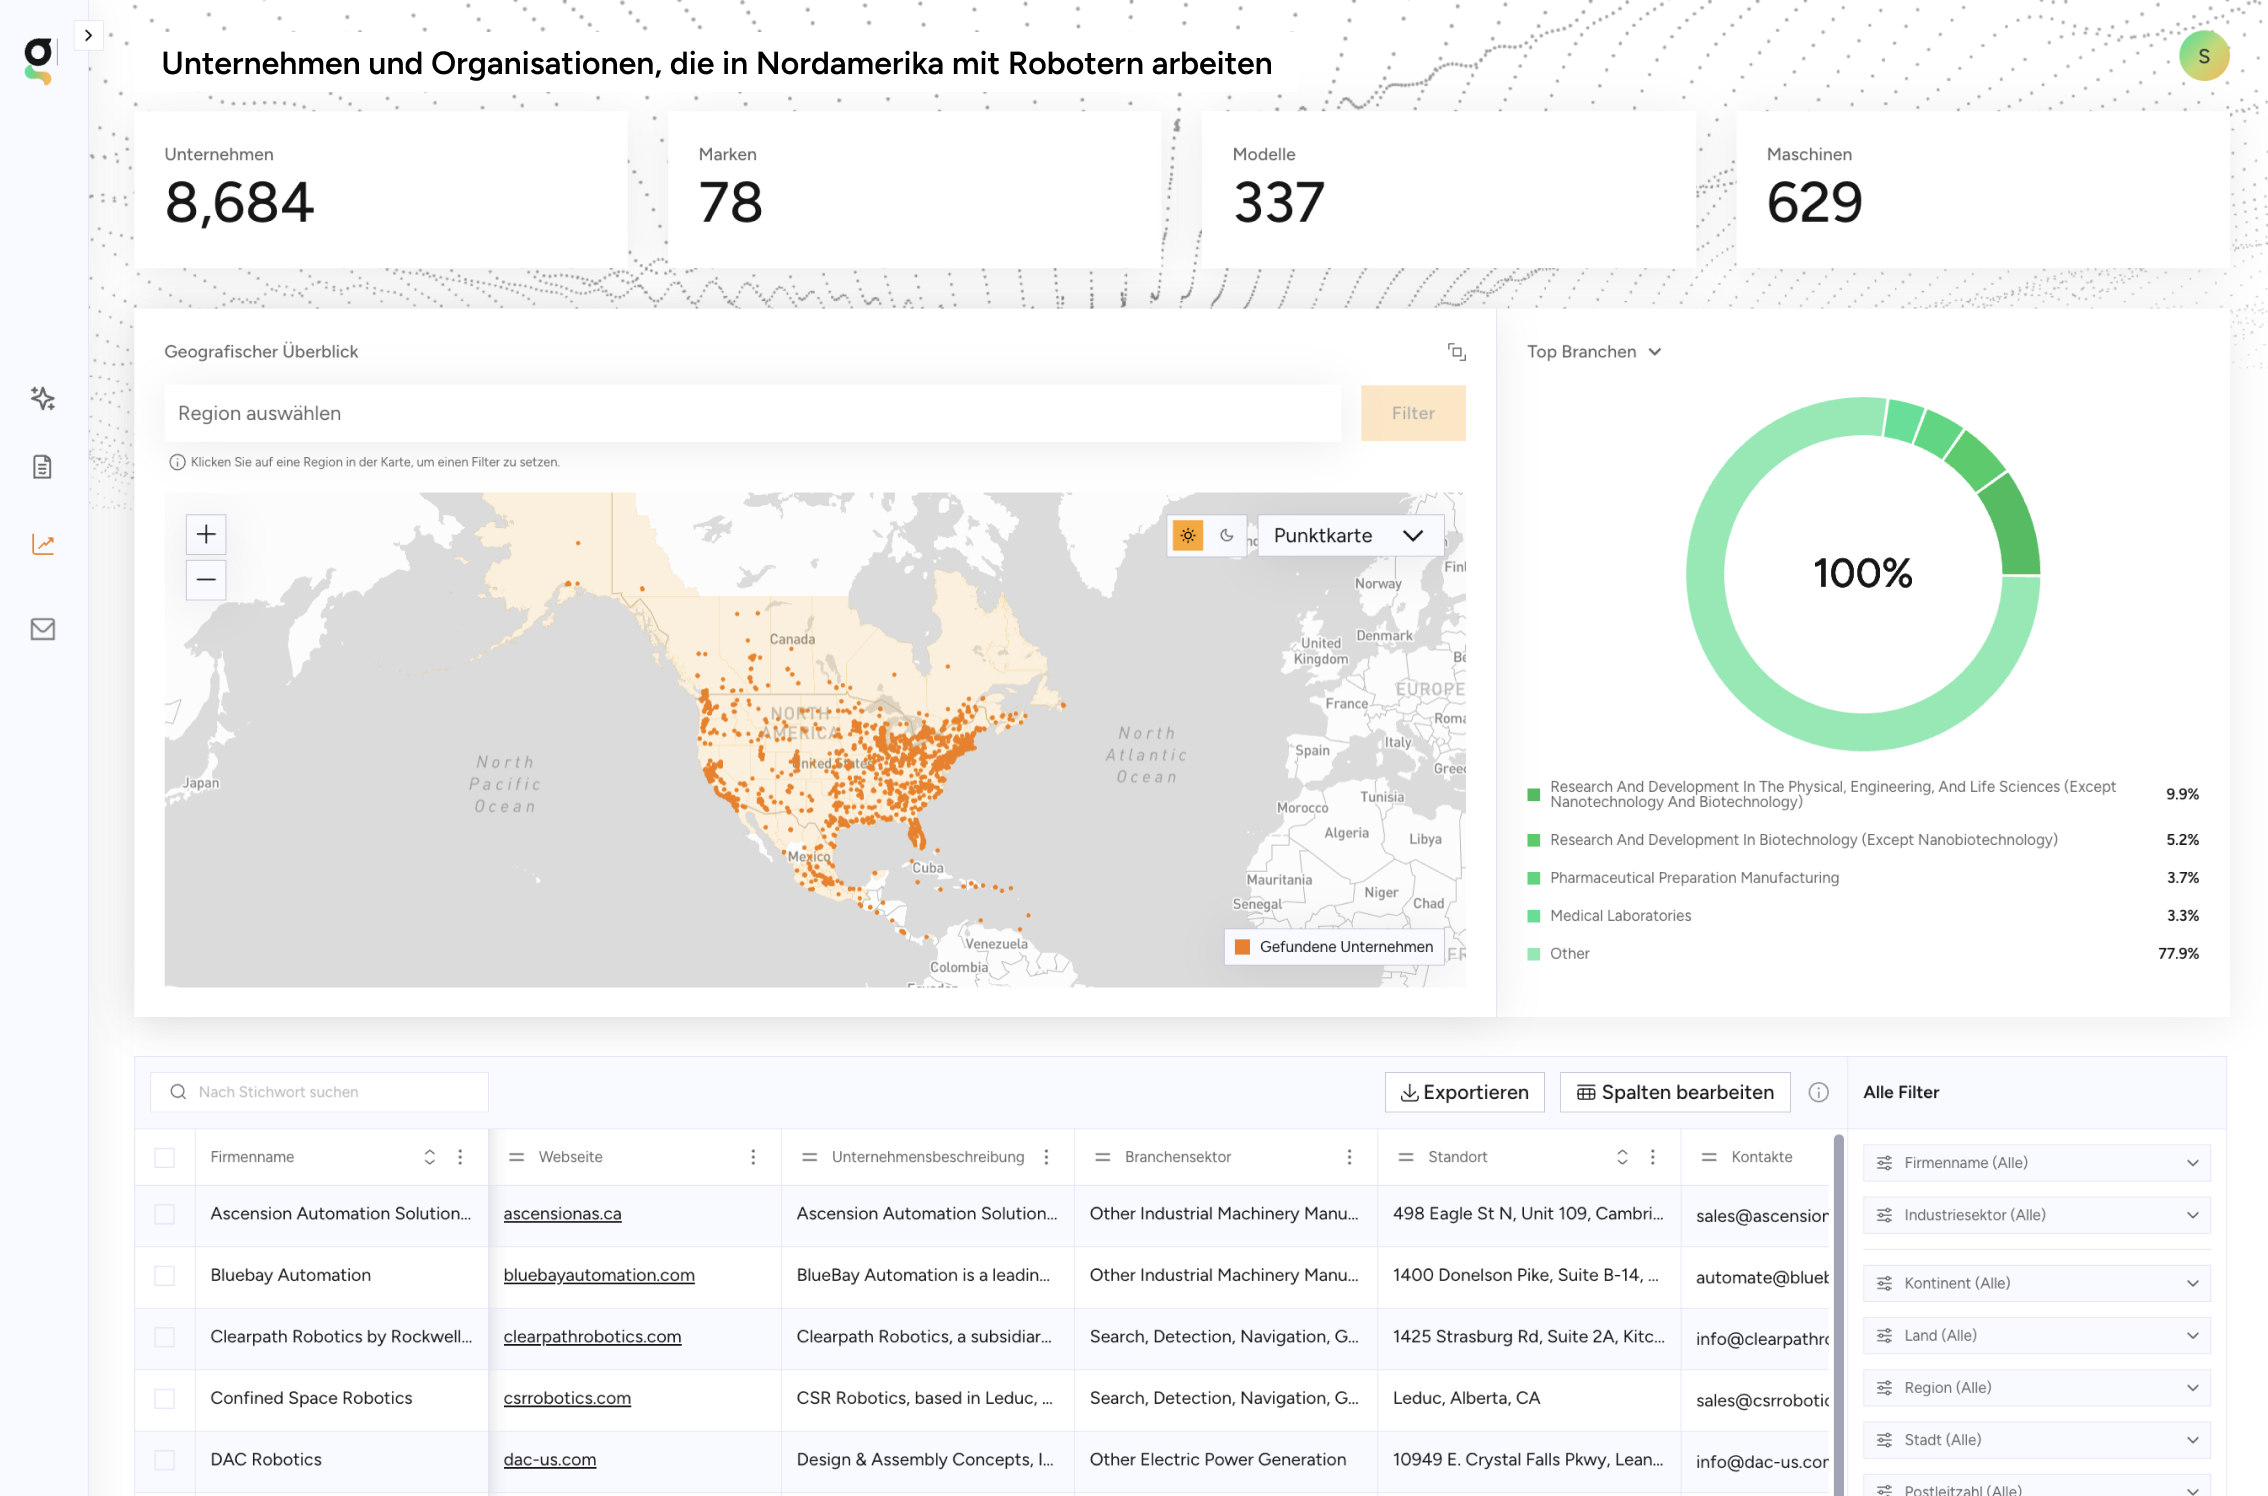Switch map to light mode sun icon

(x=1188, y=536)
